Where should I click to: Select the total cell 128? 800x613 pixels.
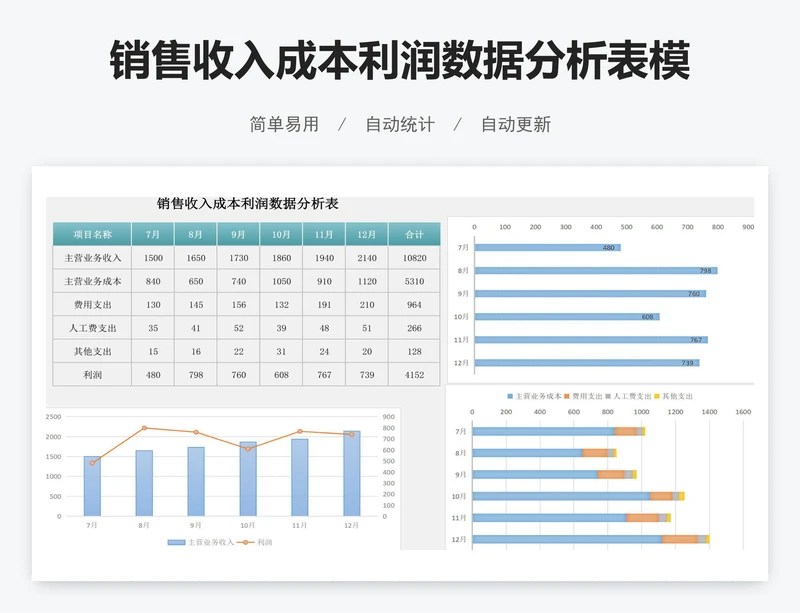click(x=414, y=352)
